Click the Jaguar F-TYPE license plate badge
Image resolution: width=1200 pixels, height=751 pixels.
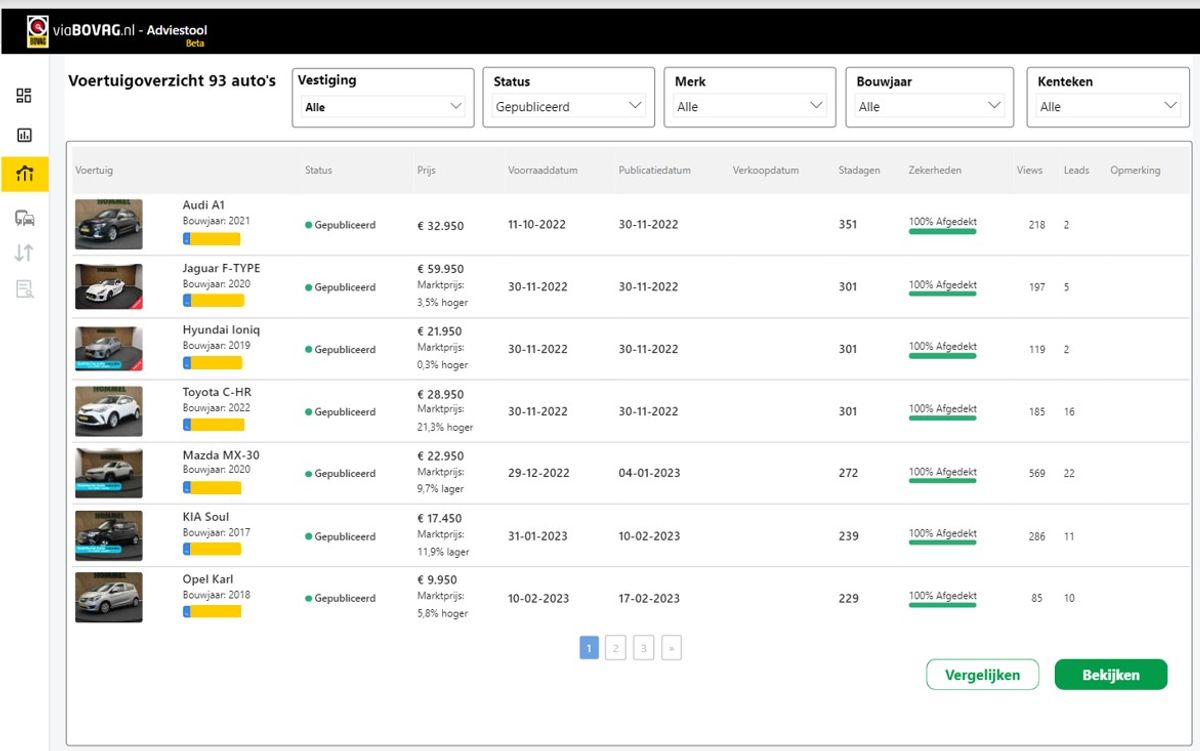(x=212, y=301)
